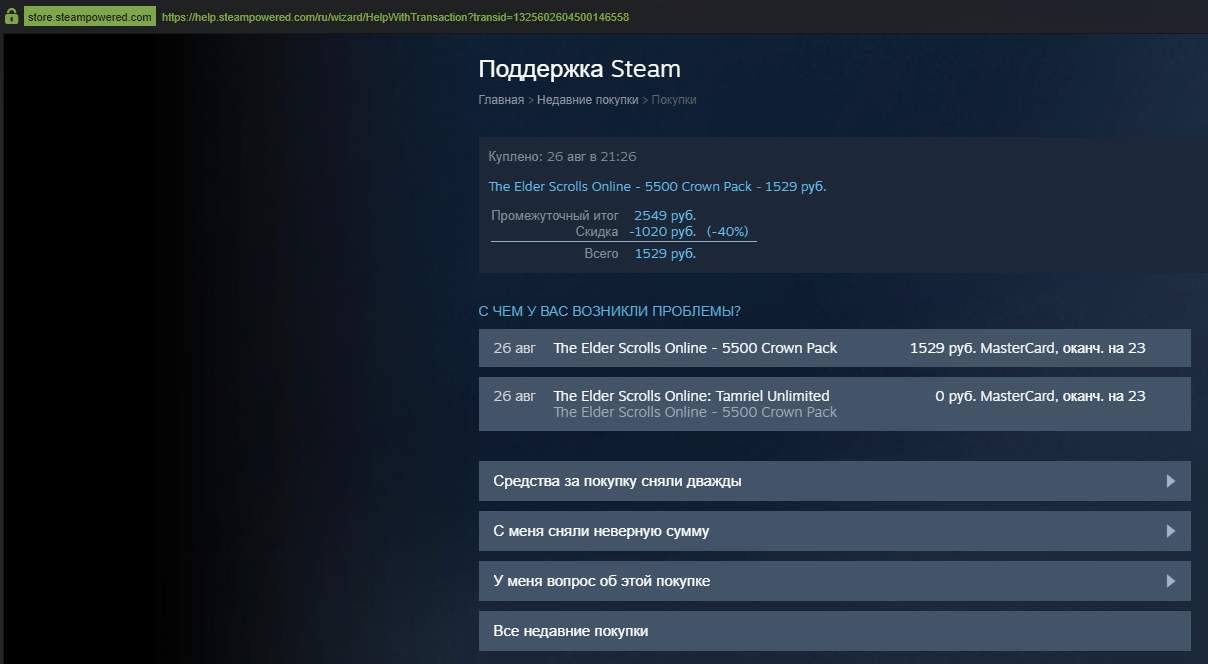Click 0 руб. MasterCard payment text
This screenshot has width=1208, height=664.
click(x=1040, y=396)
